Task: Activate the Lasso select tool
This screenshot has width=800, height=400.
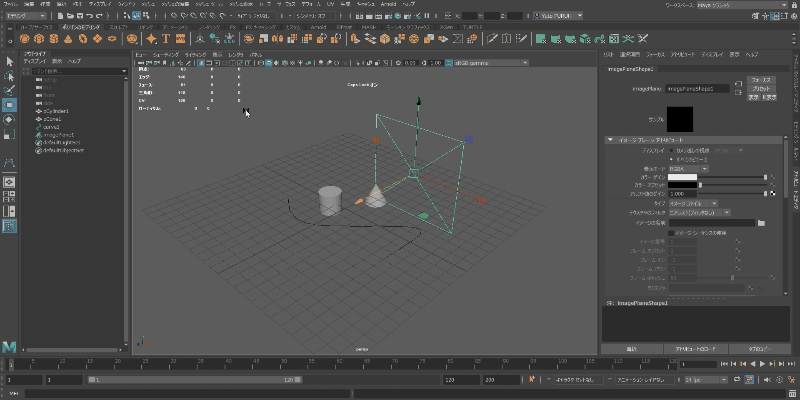Action: pos(10,76)
